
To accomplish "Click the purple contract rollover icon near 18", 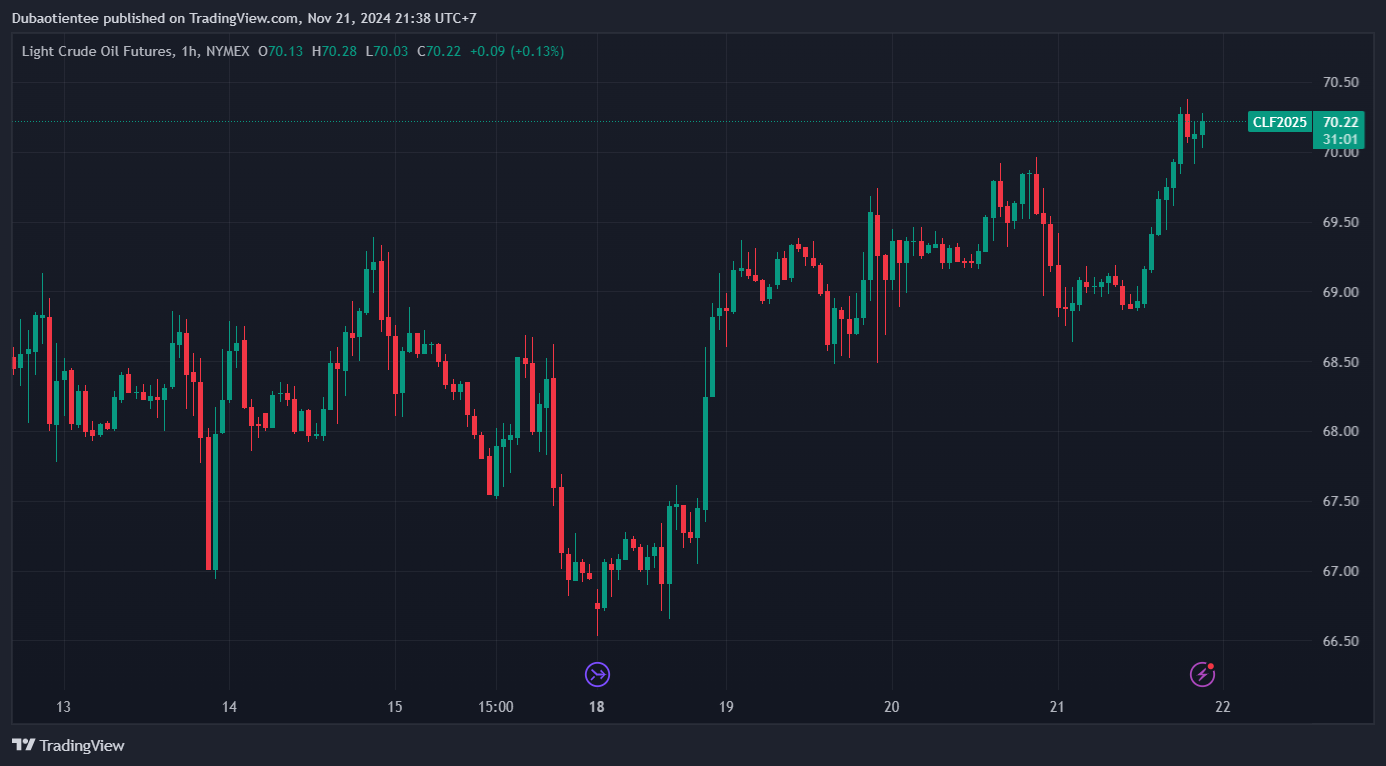I will click(x=597, y=675).
